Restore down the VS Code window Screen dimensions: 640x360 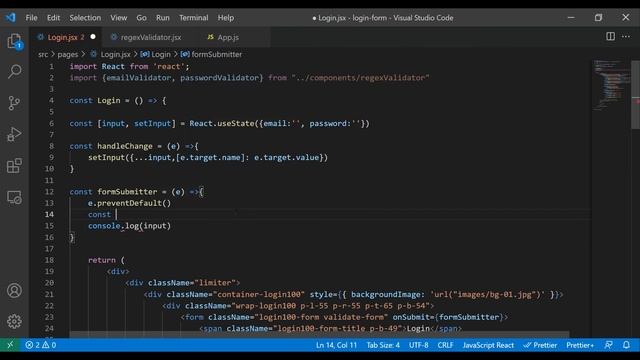(x=598, y=18)
